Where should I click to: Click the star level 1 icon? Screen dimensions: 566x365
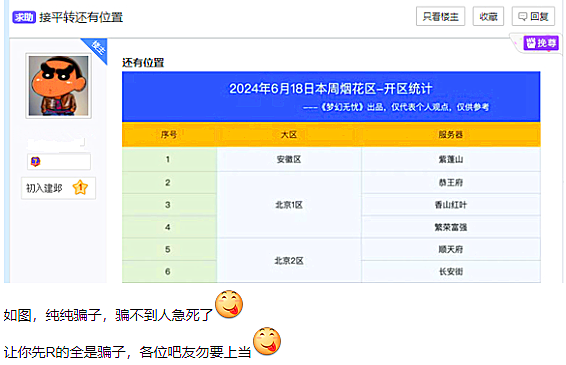pyautogui.click(x=80, y=188)
